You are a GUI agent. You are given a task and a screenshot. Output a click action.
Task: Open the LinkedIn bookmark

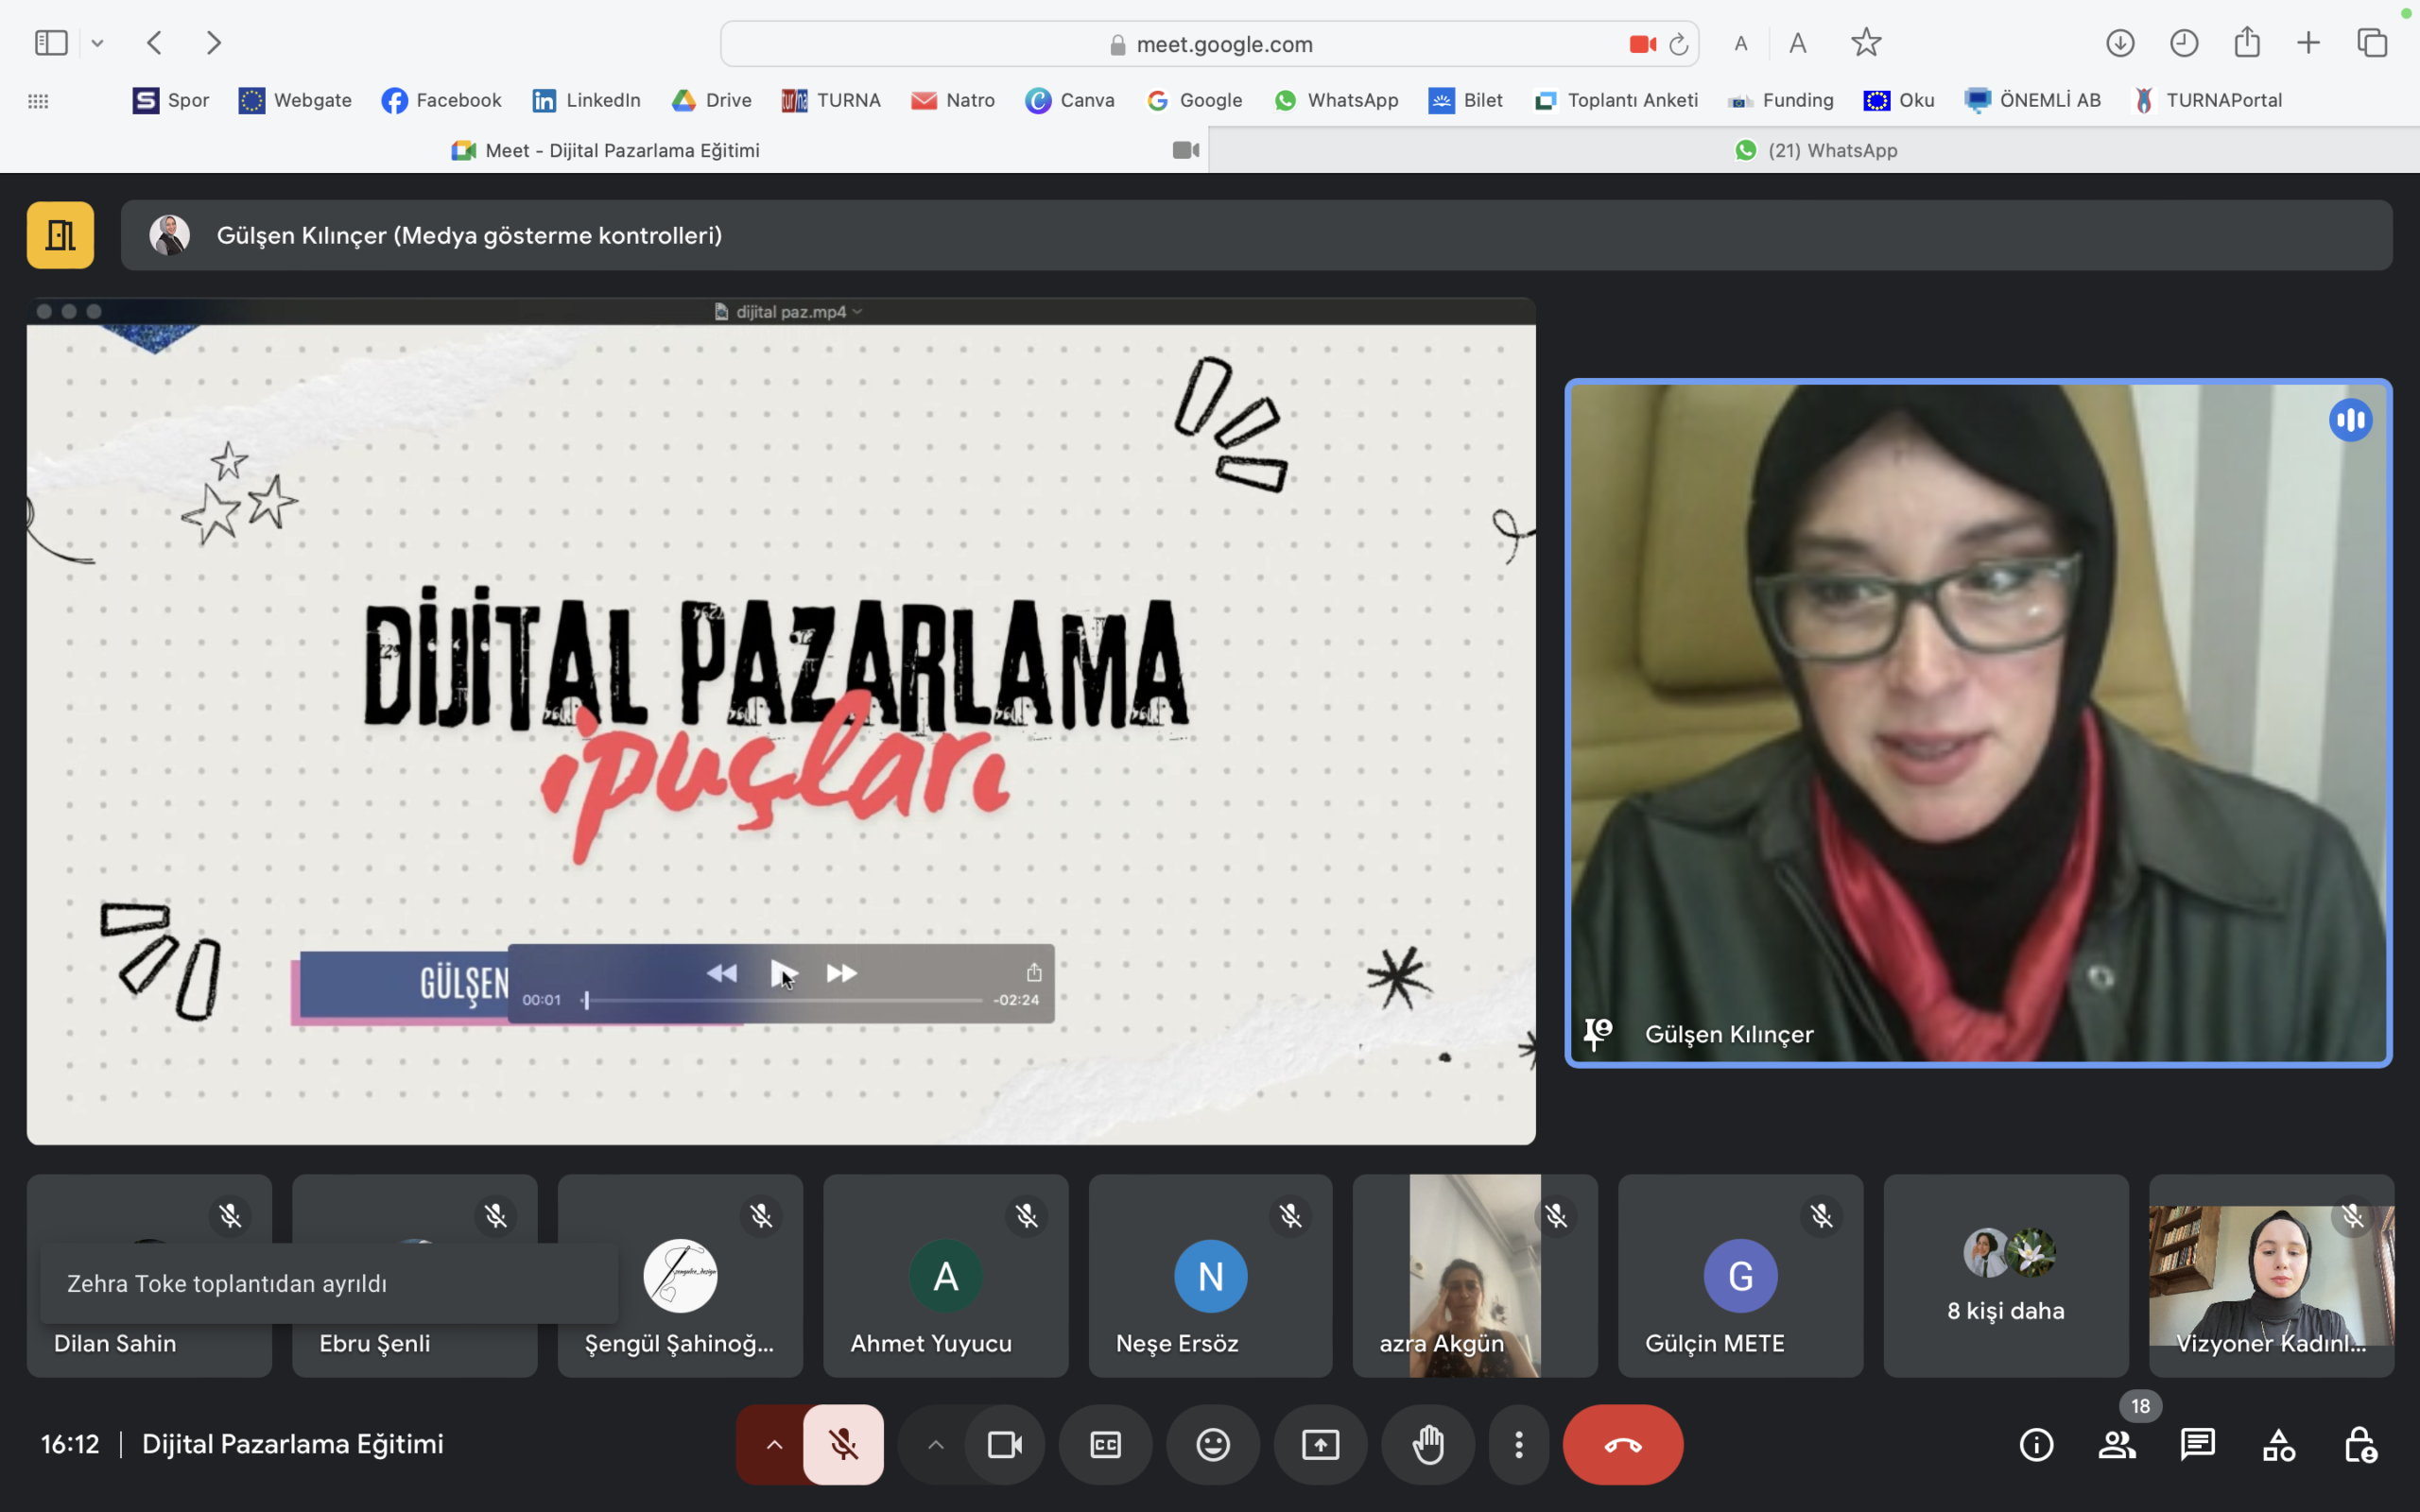586,100
